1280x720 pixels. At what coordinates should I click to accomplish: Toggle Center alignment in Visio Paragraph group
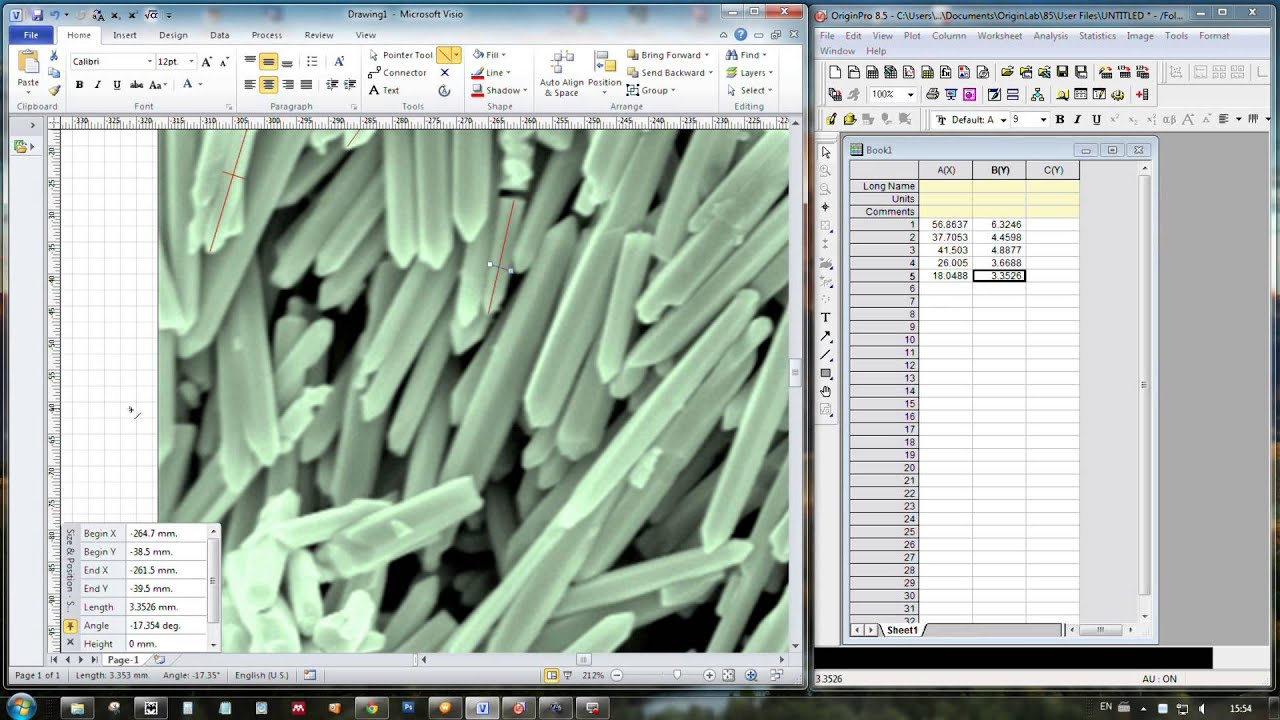268,85
